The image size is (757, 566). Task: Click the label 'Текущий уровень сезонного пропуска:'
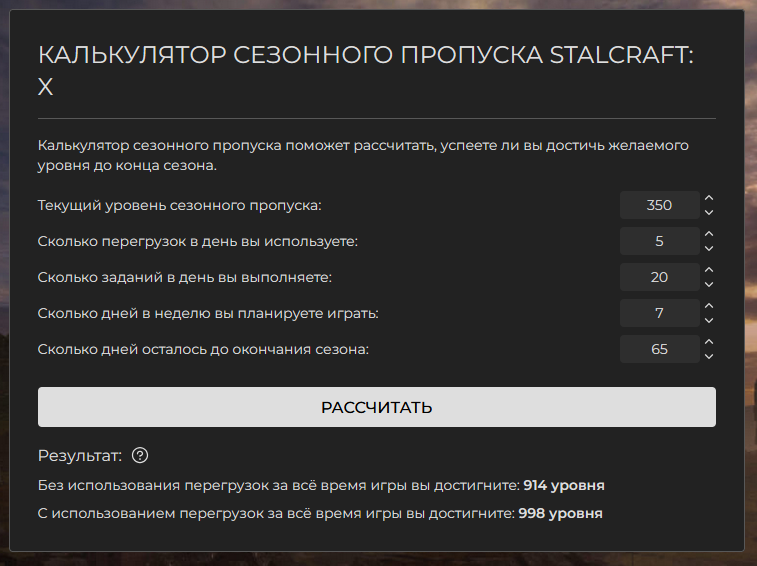[180, 205]
